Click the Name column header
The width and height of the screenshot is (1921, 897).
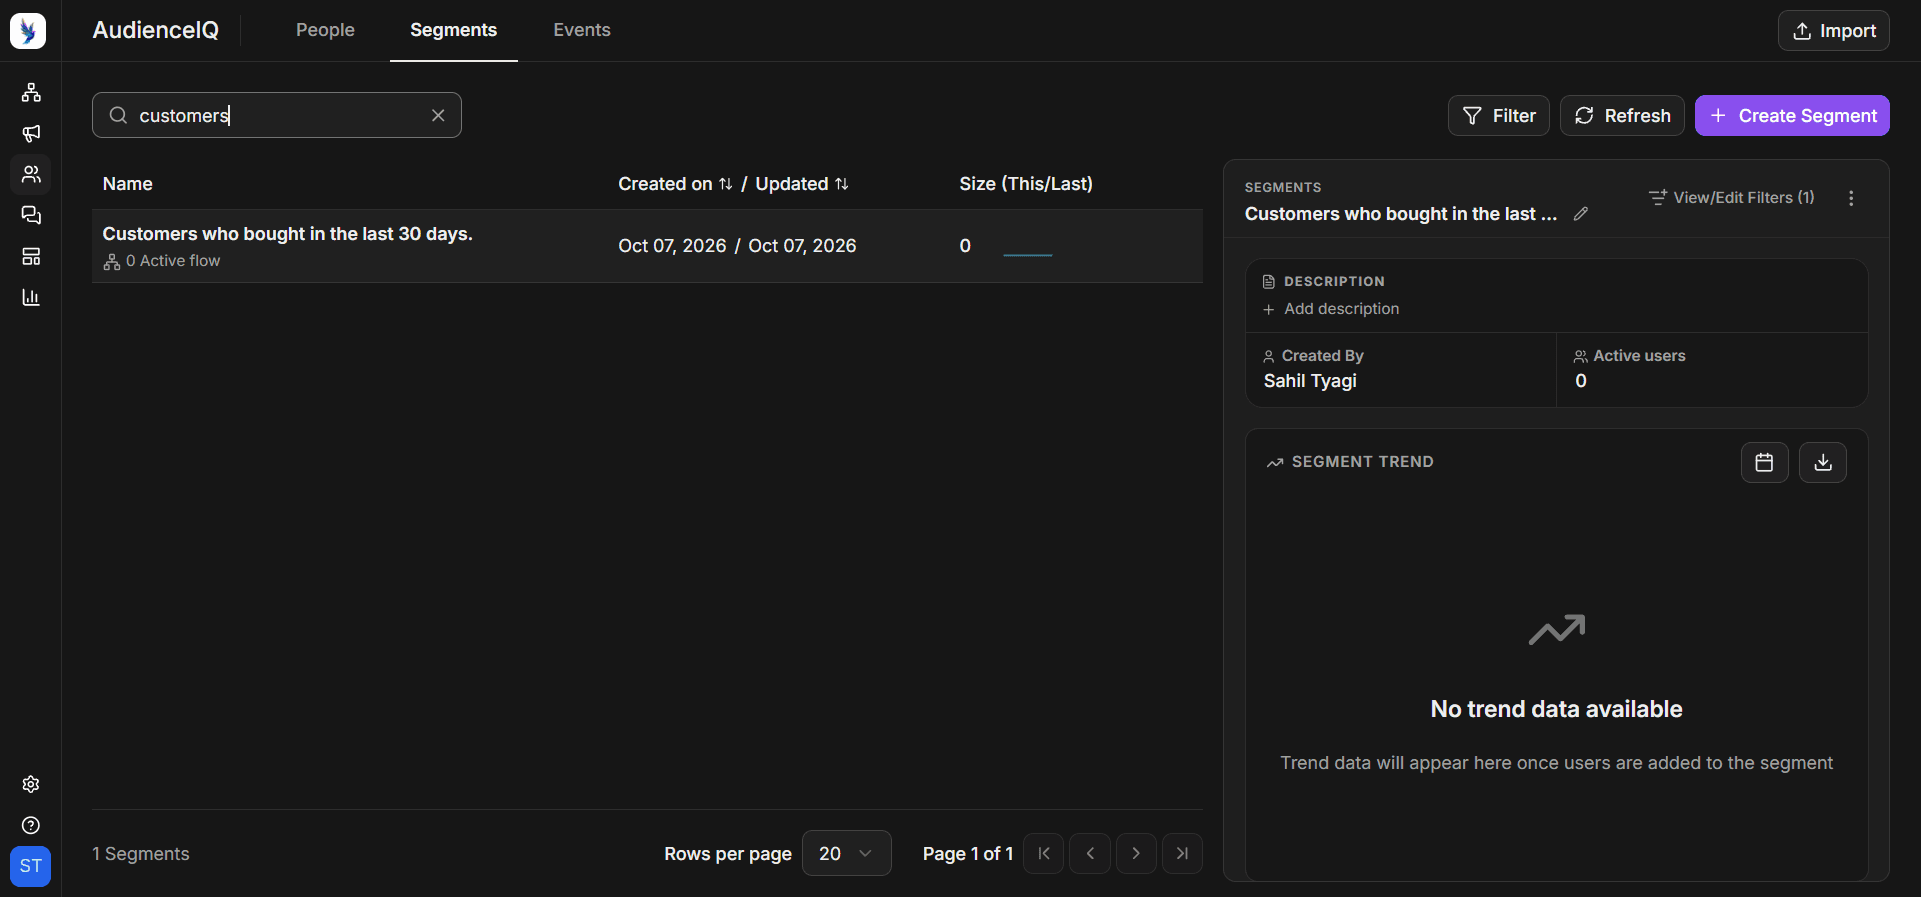coord(128,184)
